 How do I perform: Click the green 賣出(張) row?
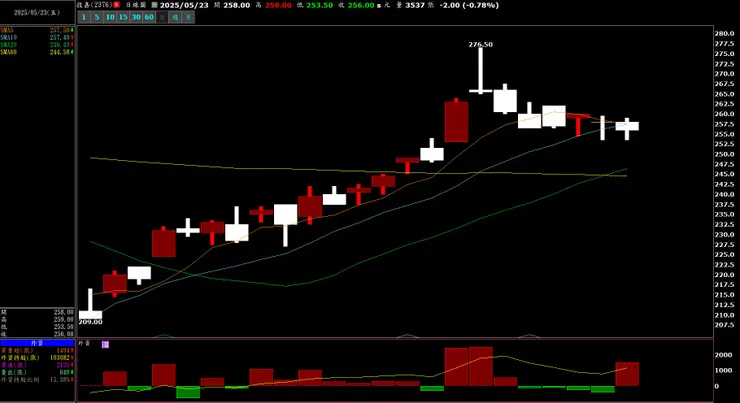point(37,372)
